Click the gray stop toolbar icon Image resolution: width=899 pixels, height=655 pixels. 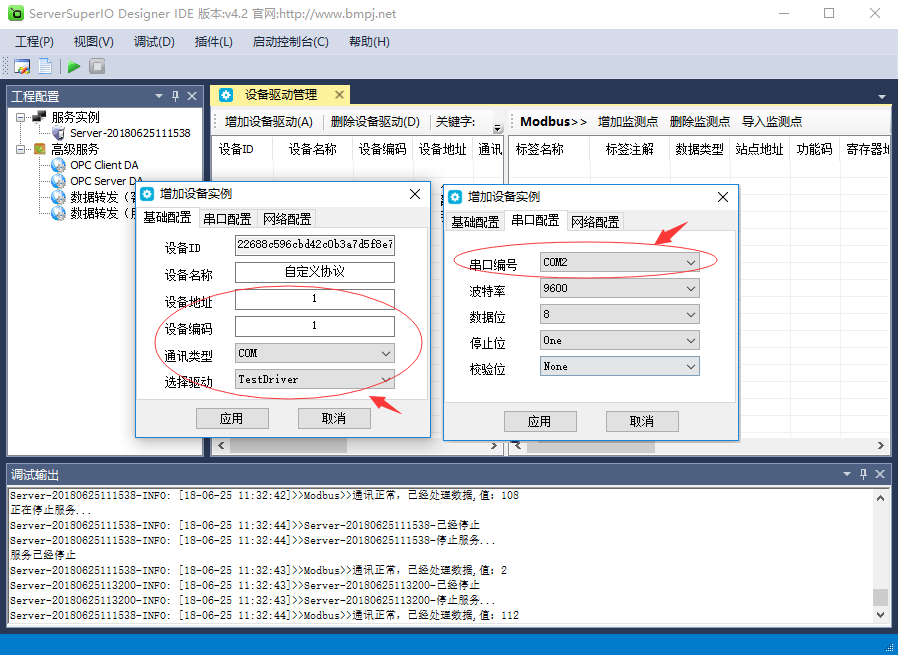coord(97,67)
